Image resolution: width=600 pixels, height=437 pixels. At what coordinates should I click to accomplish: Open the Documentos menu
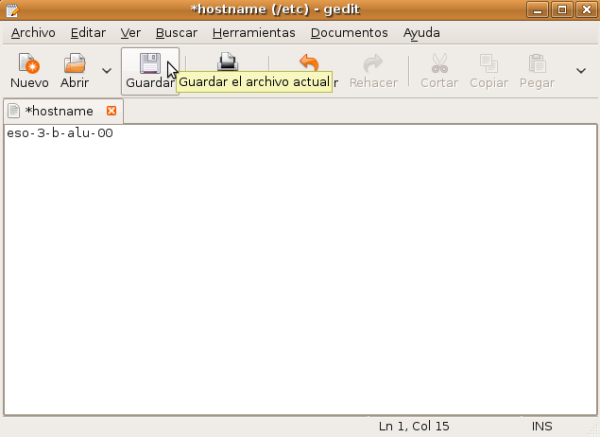pyautogui.click(x=349, y=32)
